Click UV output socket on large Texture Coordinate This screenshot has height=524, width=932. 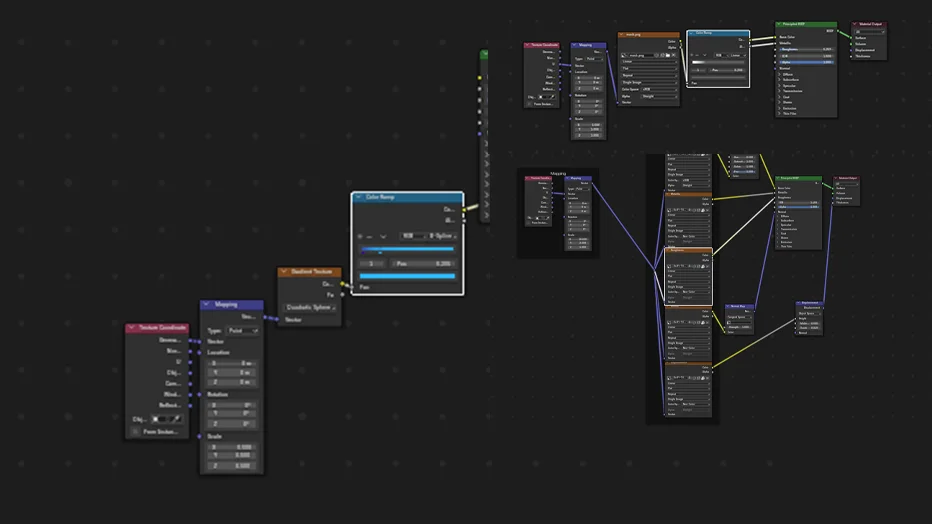point(190,362)
